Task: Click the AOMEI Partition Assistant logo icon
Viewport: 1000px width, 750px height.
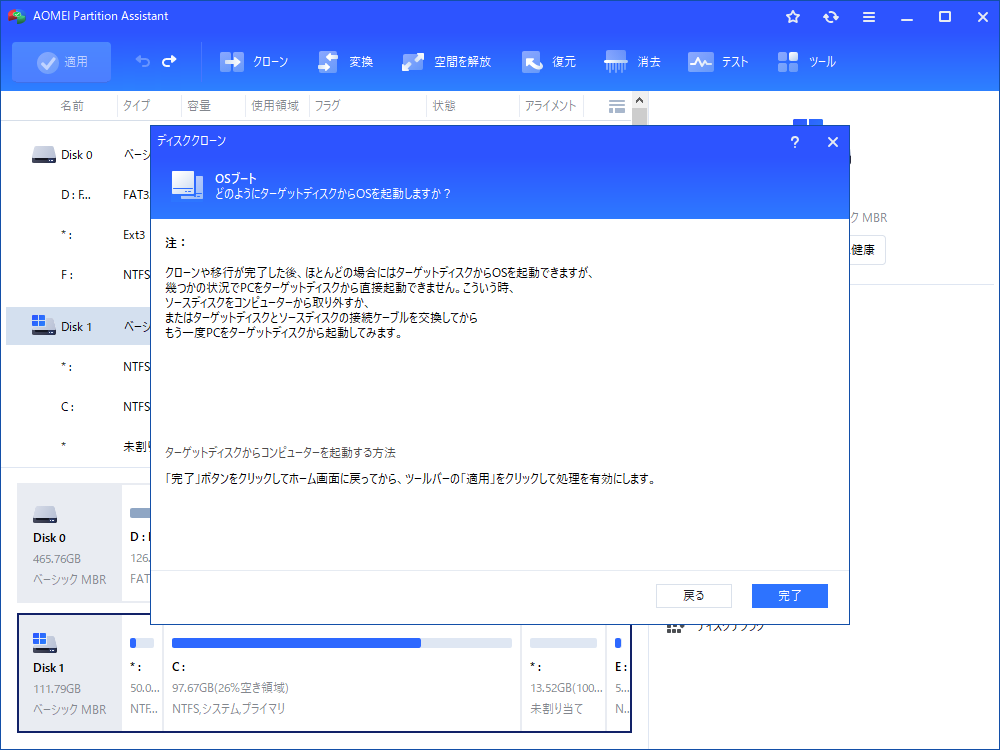Action: click(x=16, y=16)
